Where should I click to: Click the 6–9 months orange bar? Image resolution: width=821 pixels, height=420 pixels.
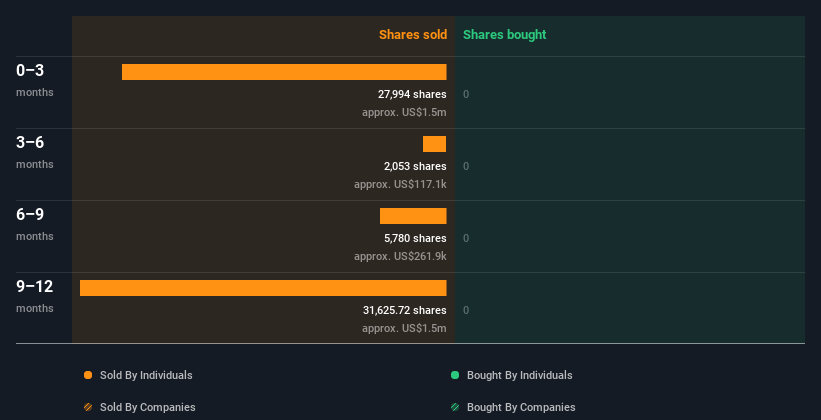click(413, 216)
